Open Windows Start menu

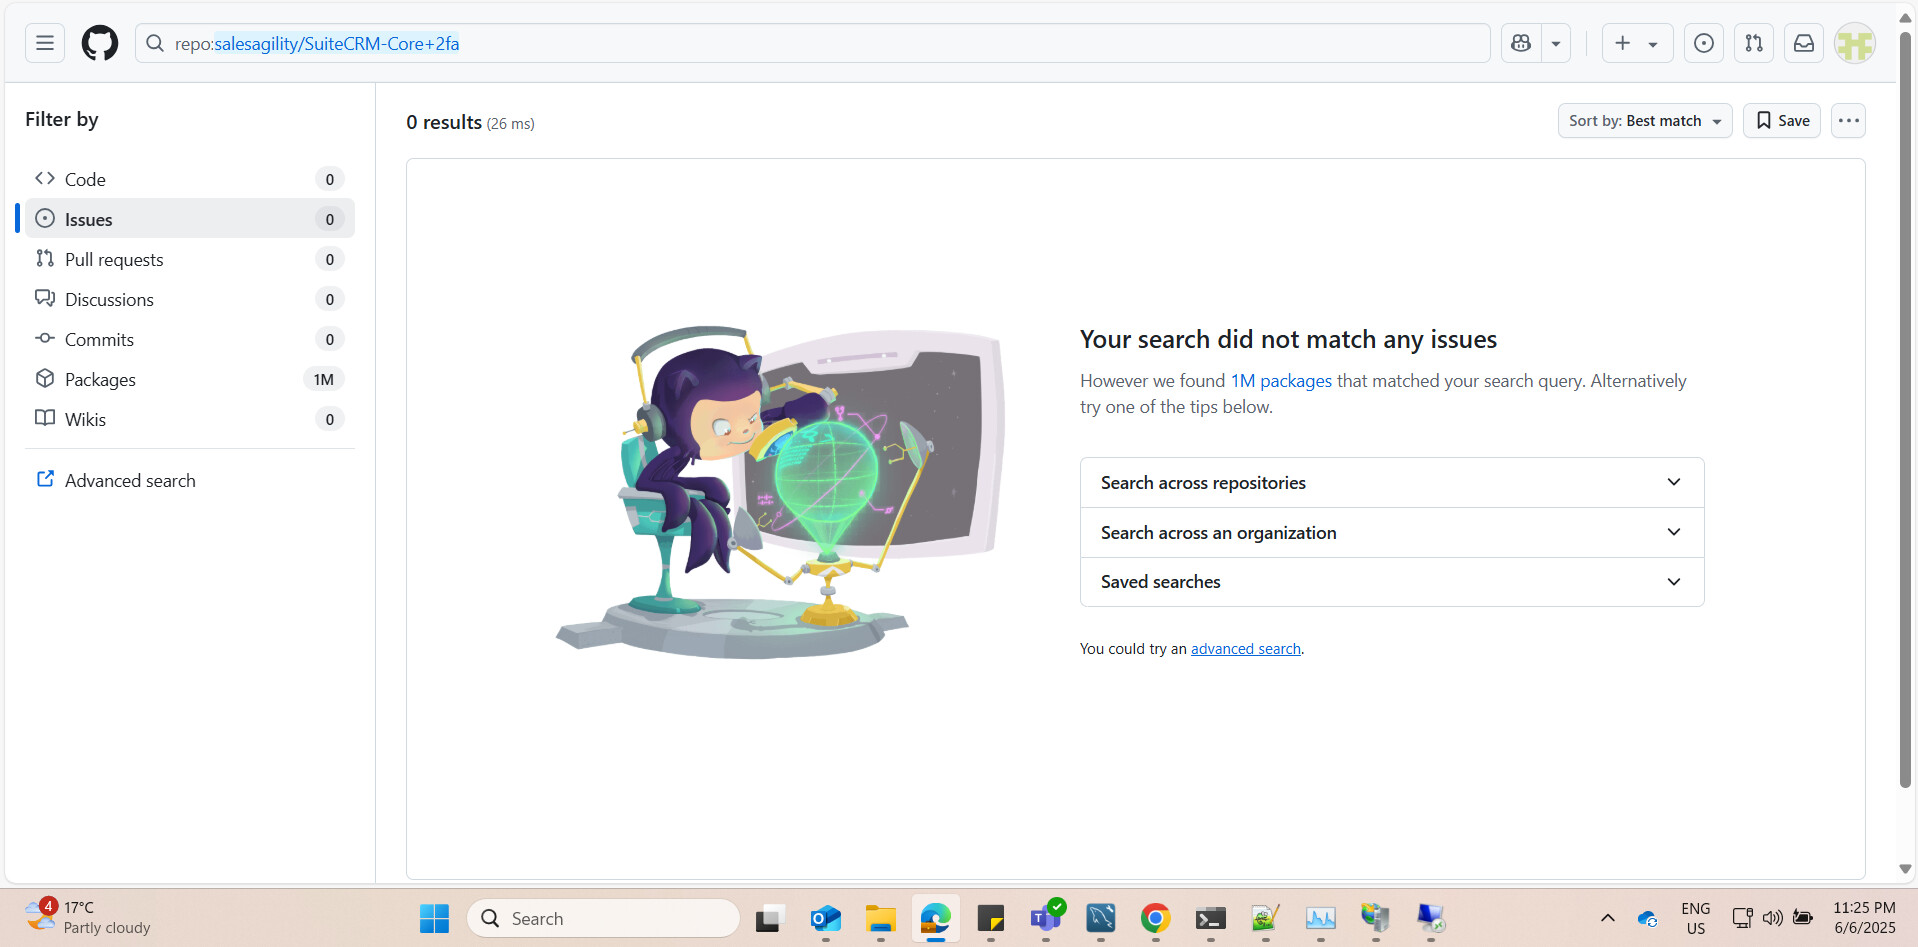(434, 918)
